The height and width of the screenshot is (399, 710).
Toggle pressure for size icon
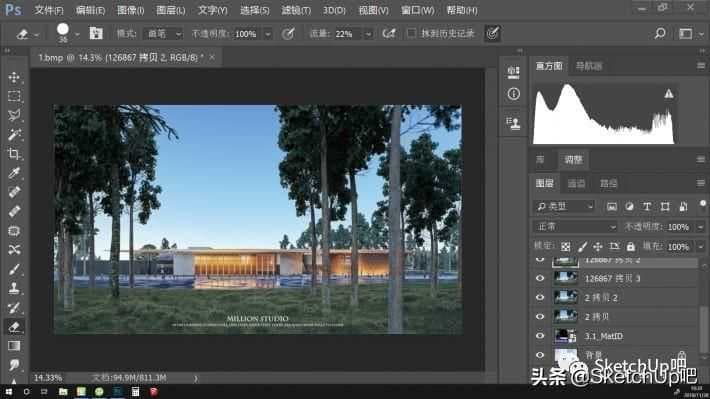click(x=493, y=33)
